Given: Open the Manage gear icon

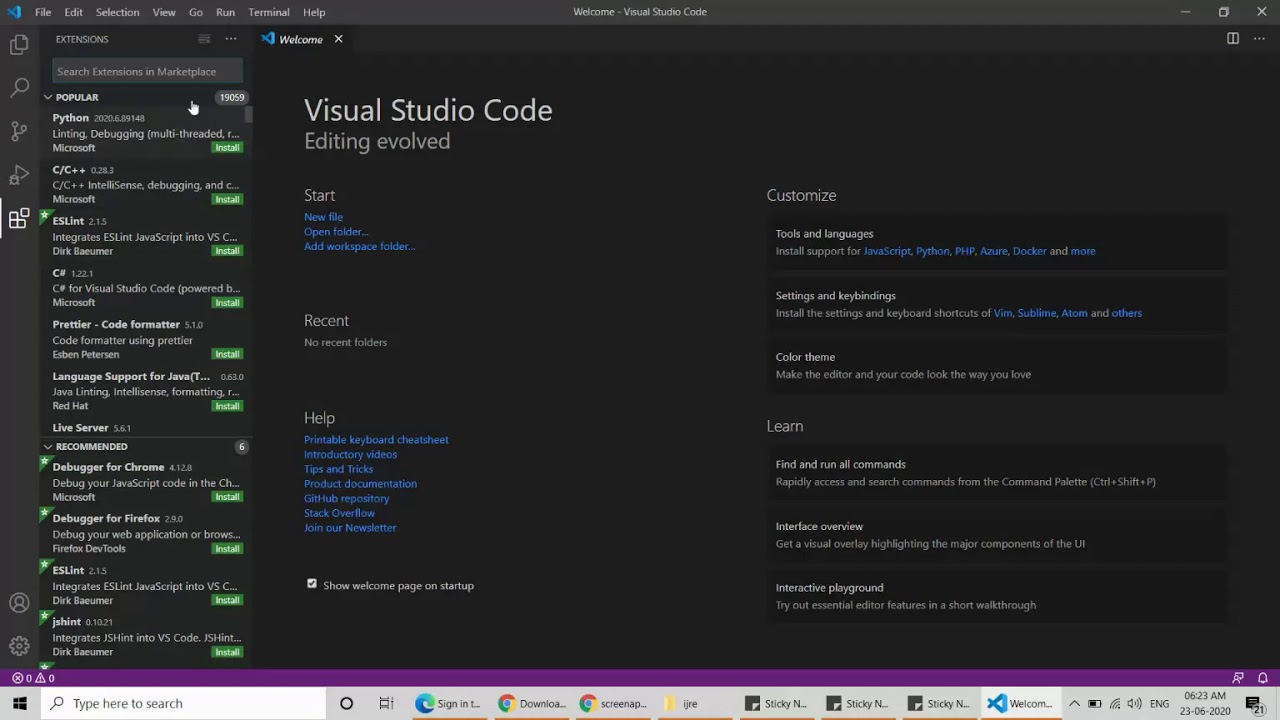Looking at the screenshot, I should tap(19, 646).
